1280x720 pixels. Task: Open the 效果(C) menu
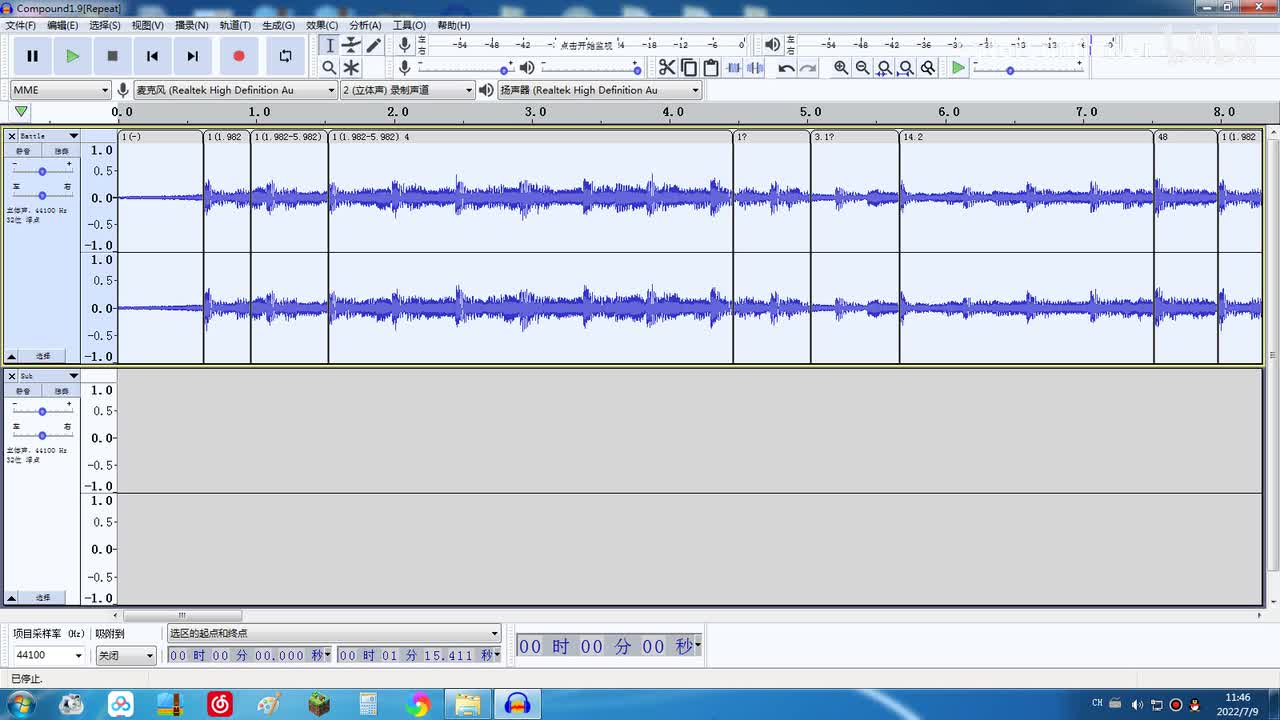click(322, 25)
